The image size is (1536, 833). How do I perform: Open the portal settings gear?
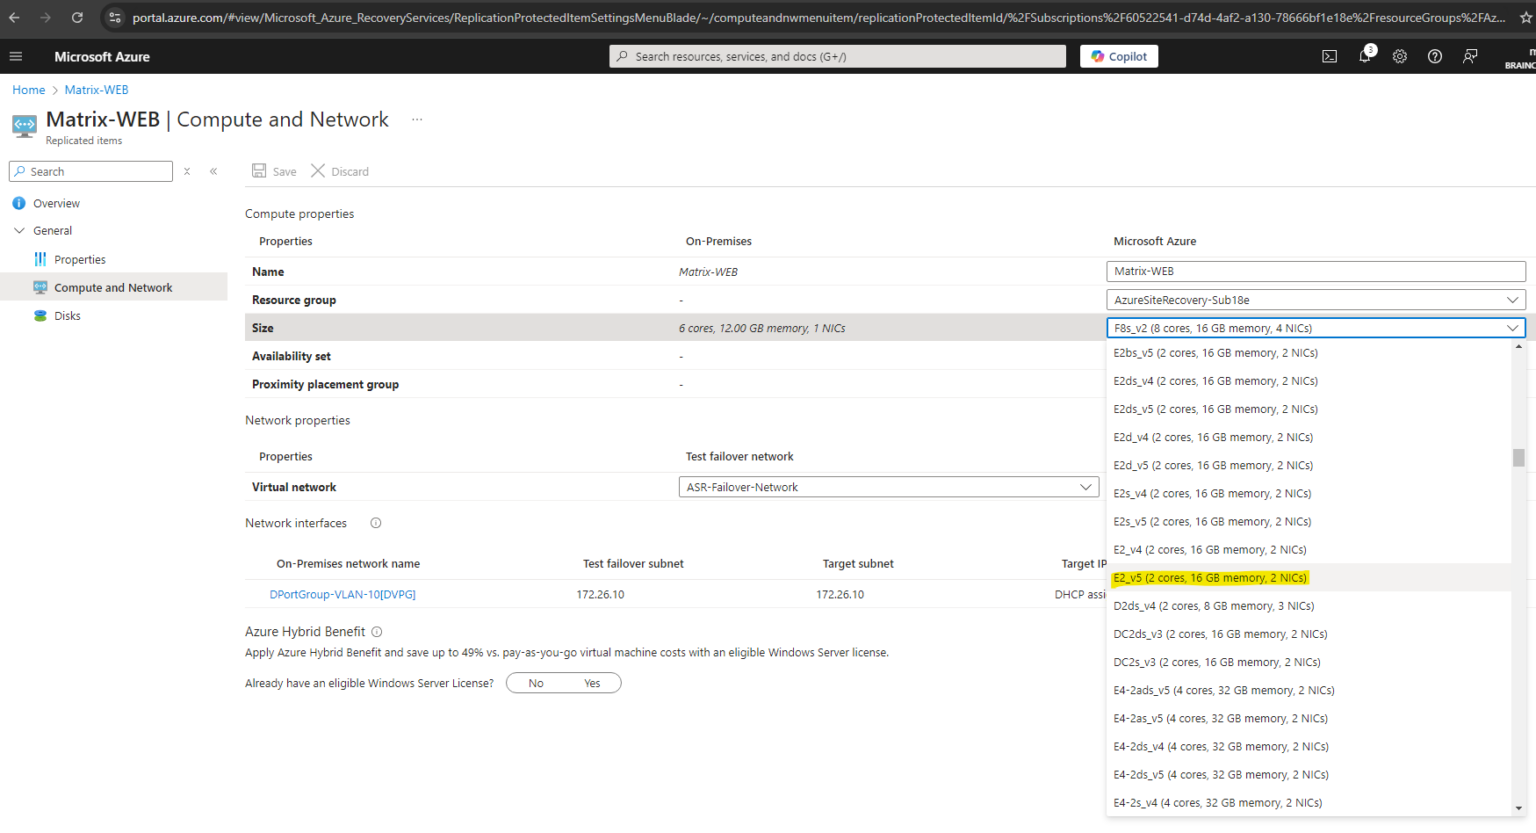[x=1399, y=56]
